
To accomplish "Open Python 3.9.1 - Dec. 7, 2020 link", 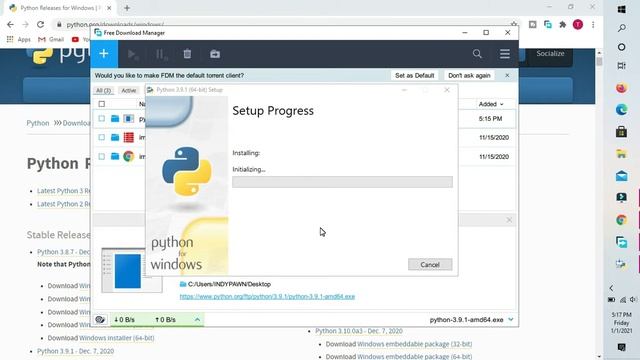I will [x=76, y=351].
